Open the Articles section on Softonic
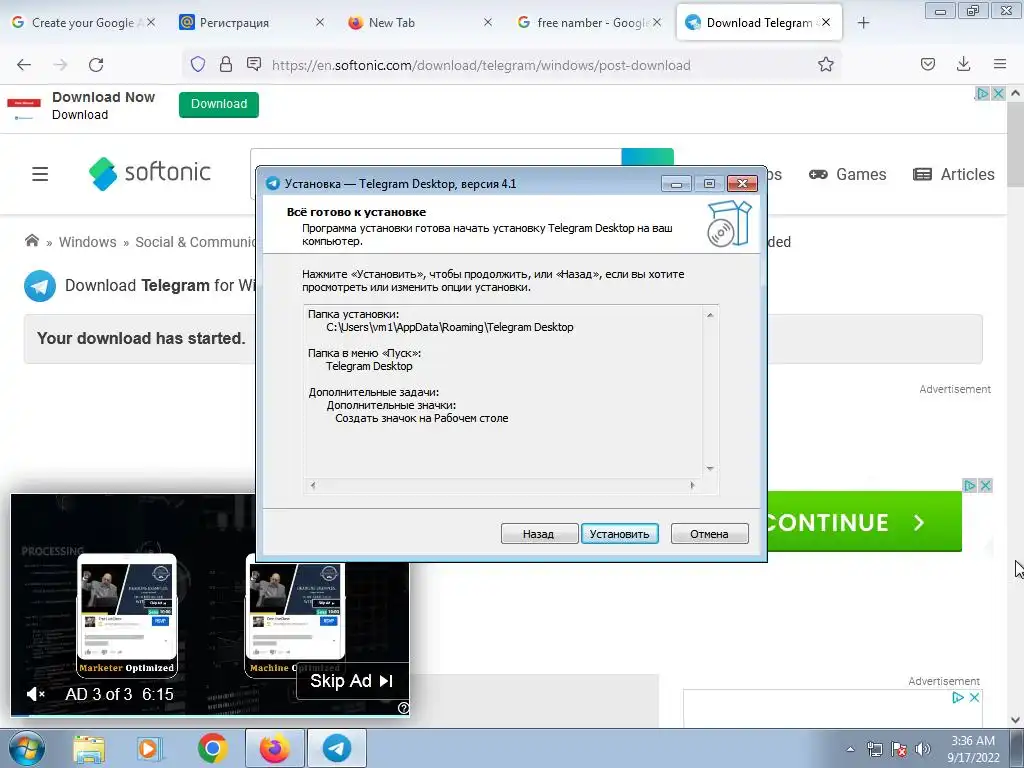 point(953,174)
